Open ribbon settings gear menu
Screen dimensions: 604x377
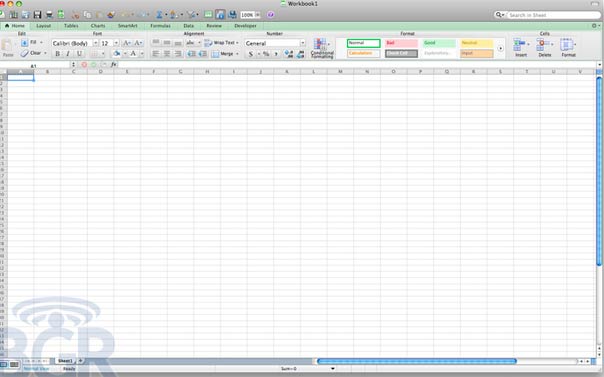(x=595, y=26)
